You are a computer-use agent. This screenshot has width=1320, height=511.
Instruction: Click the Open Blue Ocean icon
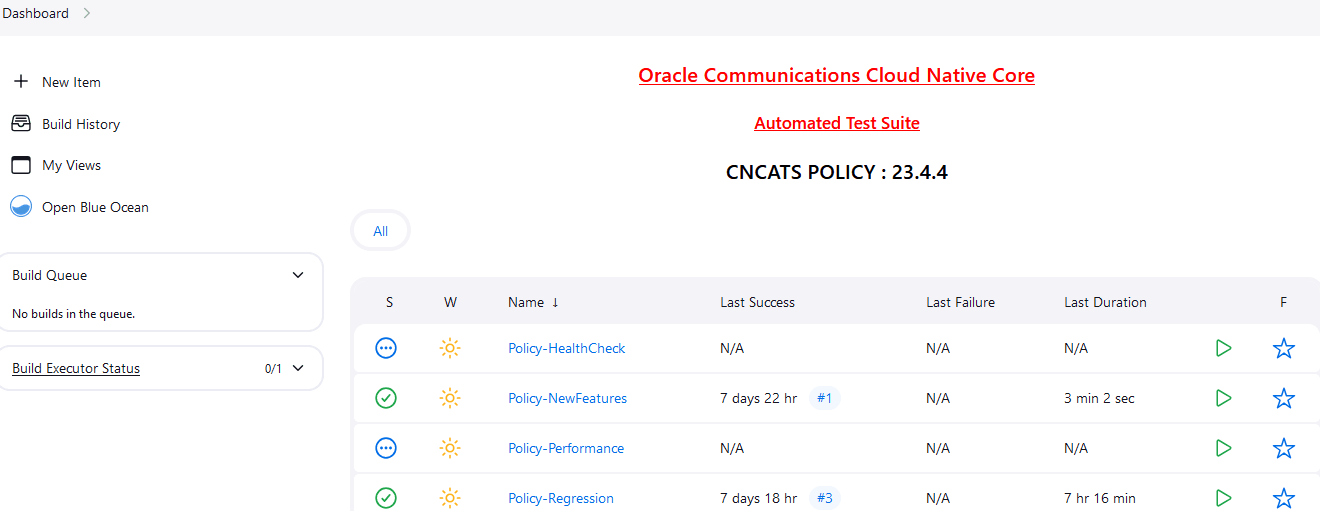point(21,207)
